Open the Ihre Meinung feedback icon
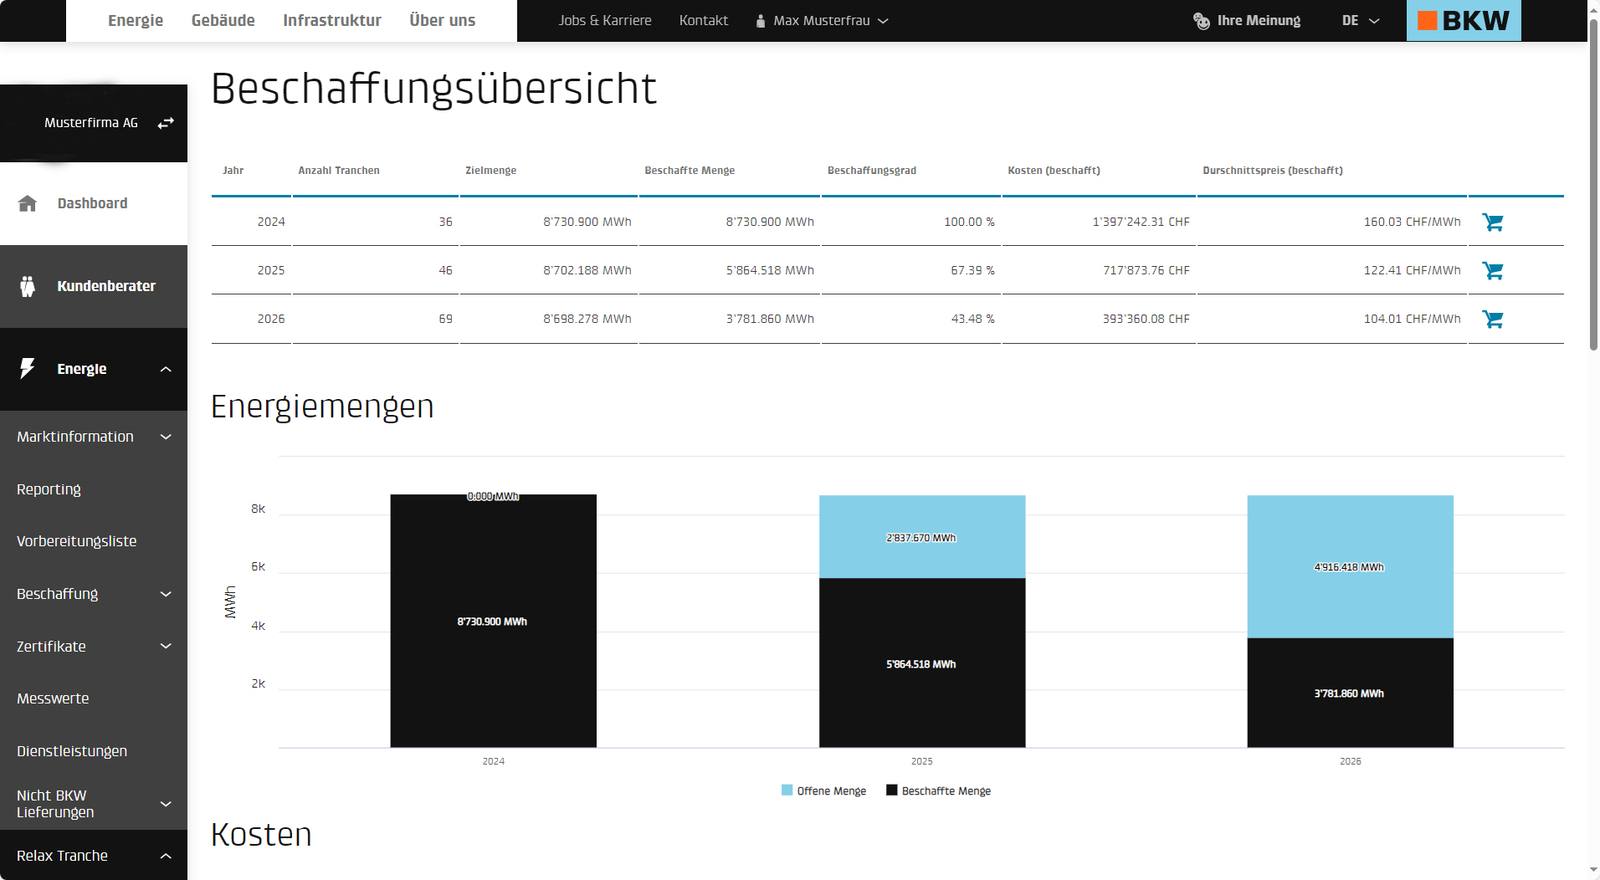The width and height of the screenshot is (1600, 880). pos(1201,21)
